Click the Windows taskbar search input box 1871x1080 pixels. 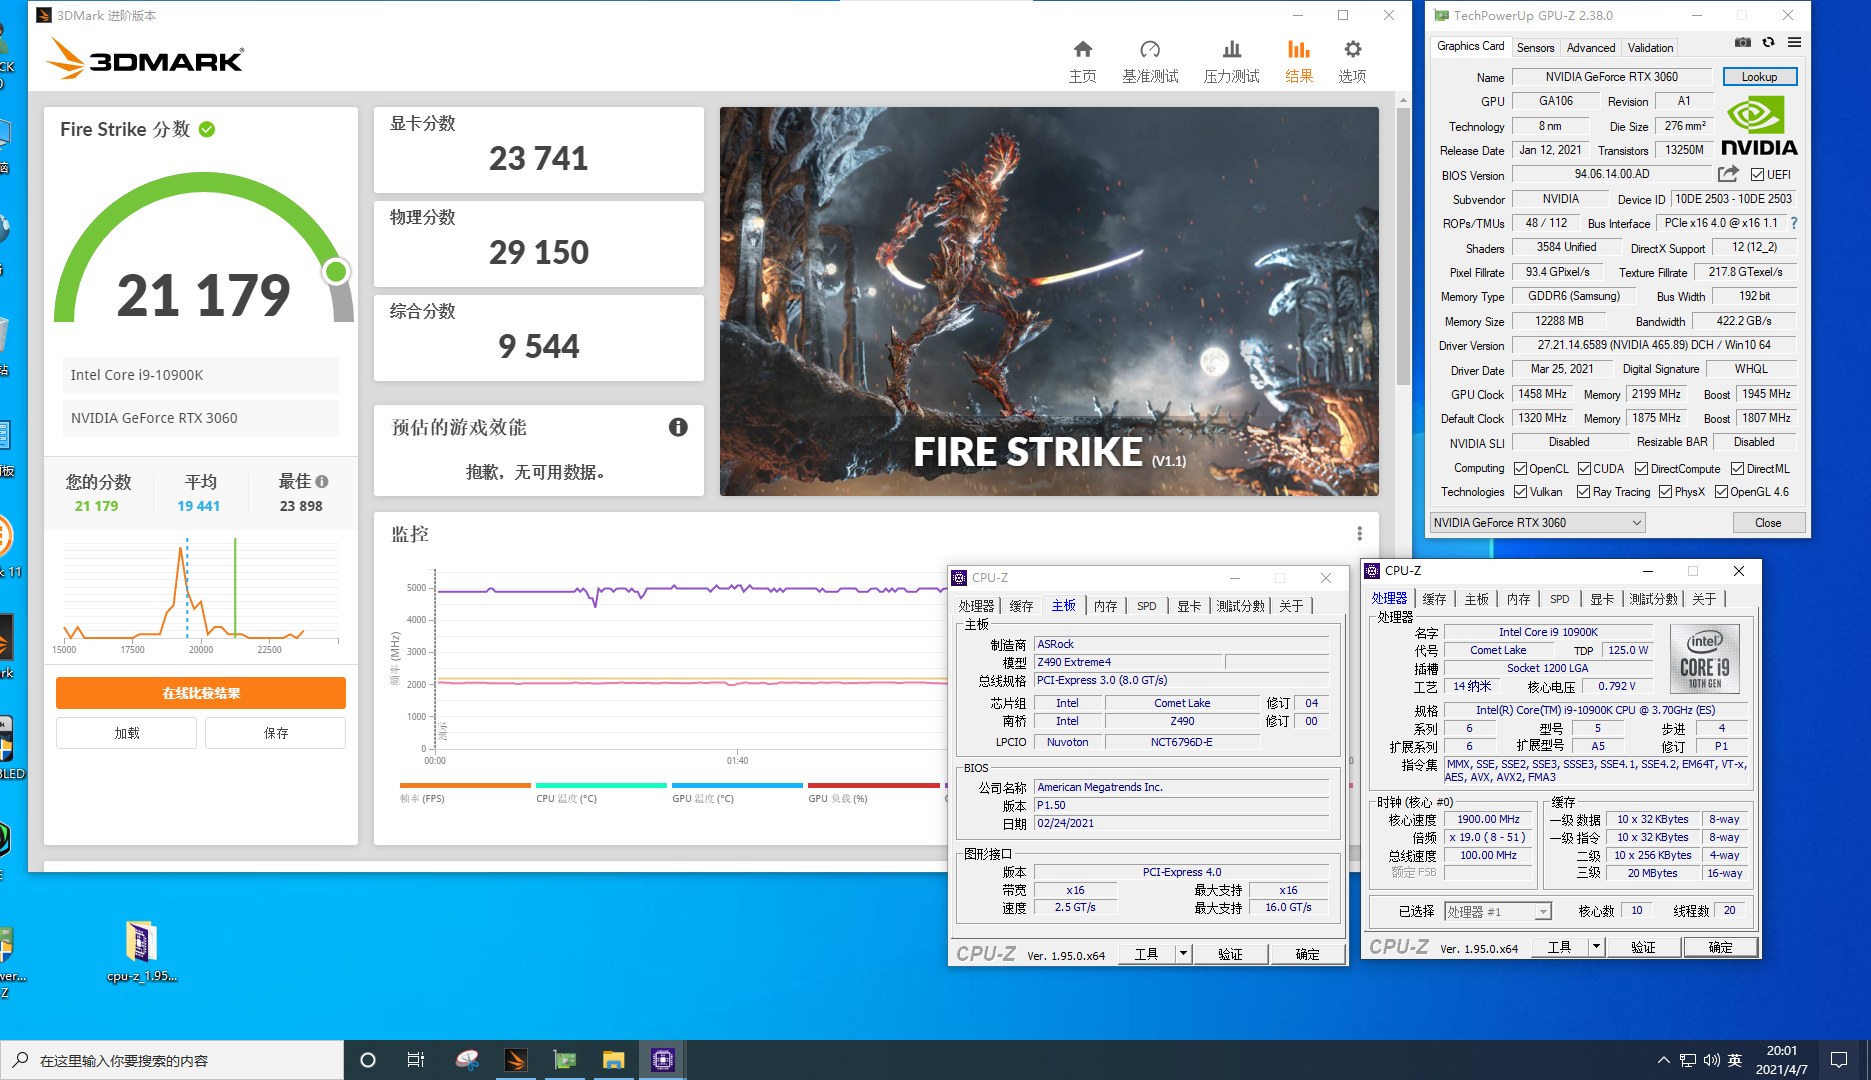coord(172,1060)
